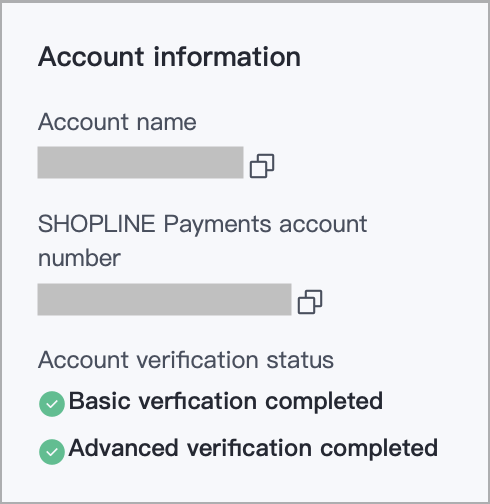Screen dimensions: 490x504
Task: Click the word 'completed' in Basic verification row
Action: point(324,402)
